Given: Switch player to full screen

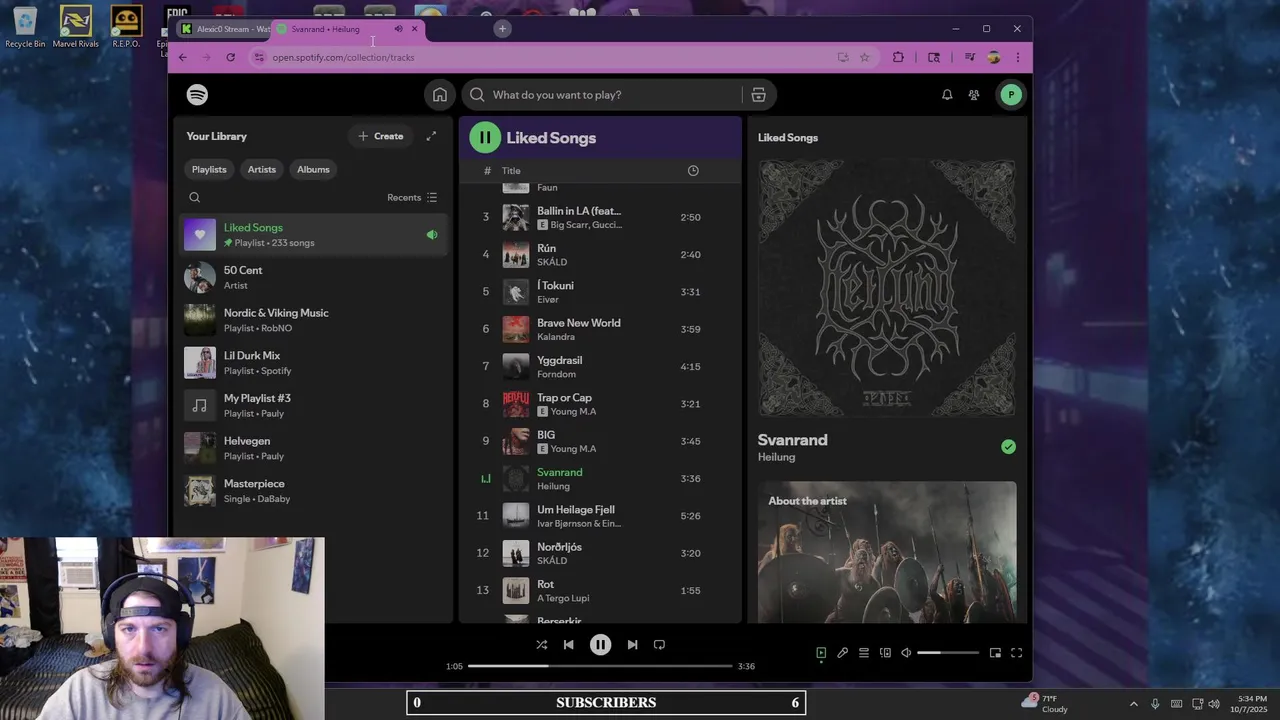Looking at the screenshot, I should point(1016,653).
